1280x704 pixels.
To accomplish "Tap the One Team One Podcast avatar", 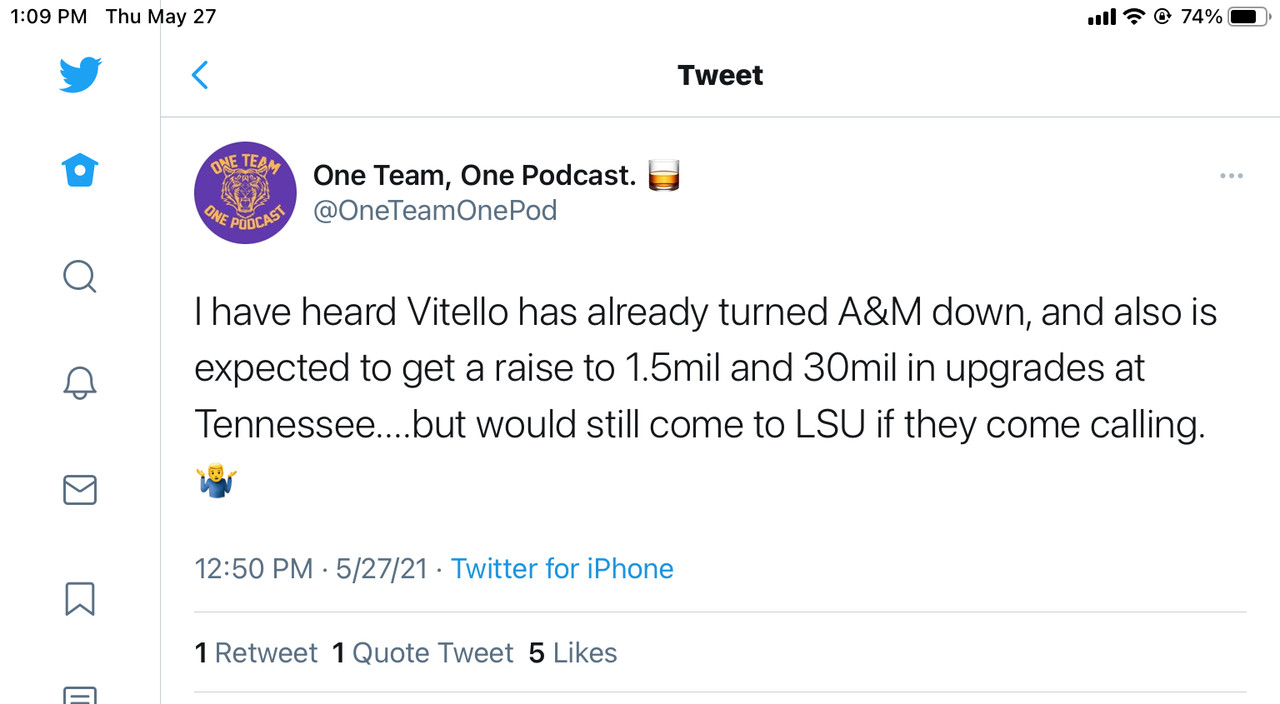I will [245, 193].
